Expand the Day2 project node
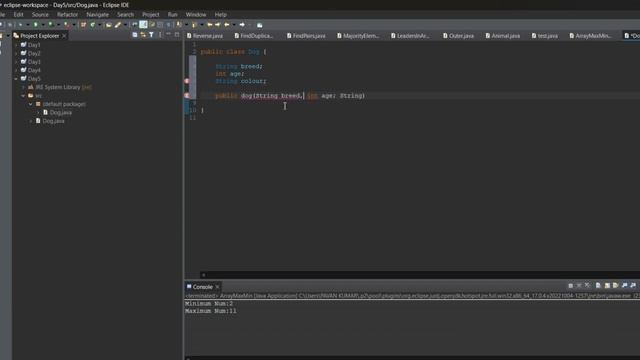The image size is (640, 360). click(x=16, y=53)
